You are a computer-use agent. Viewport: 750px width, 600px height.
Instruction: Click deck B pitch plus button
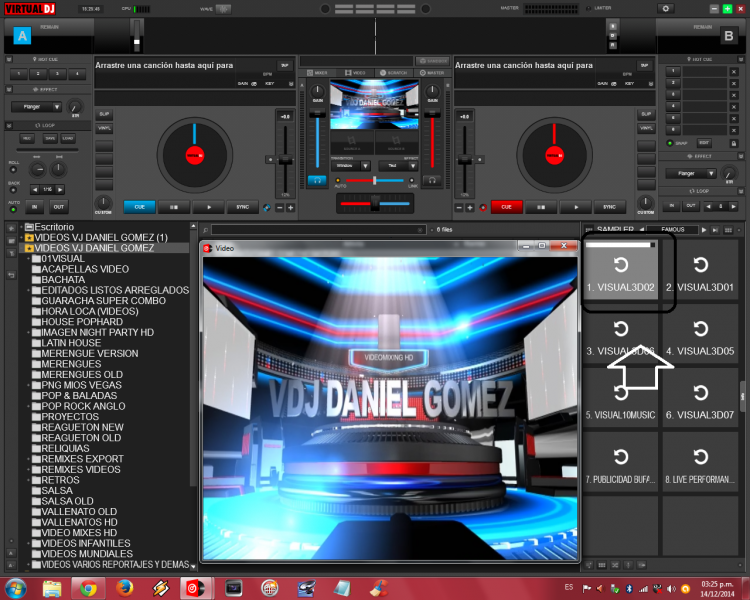tap(470, 208)
